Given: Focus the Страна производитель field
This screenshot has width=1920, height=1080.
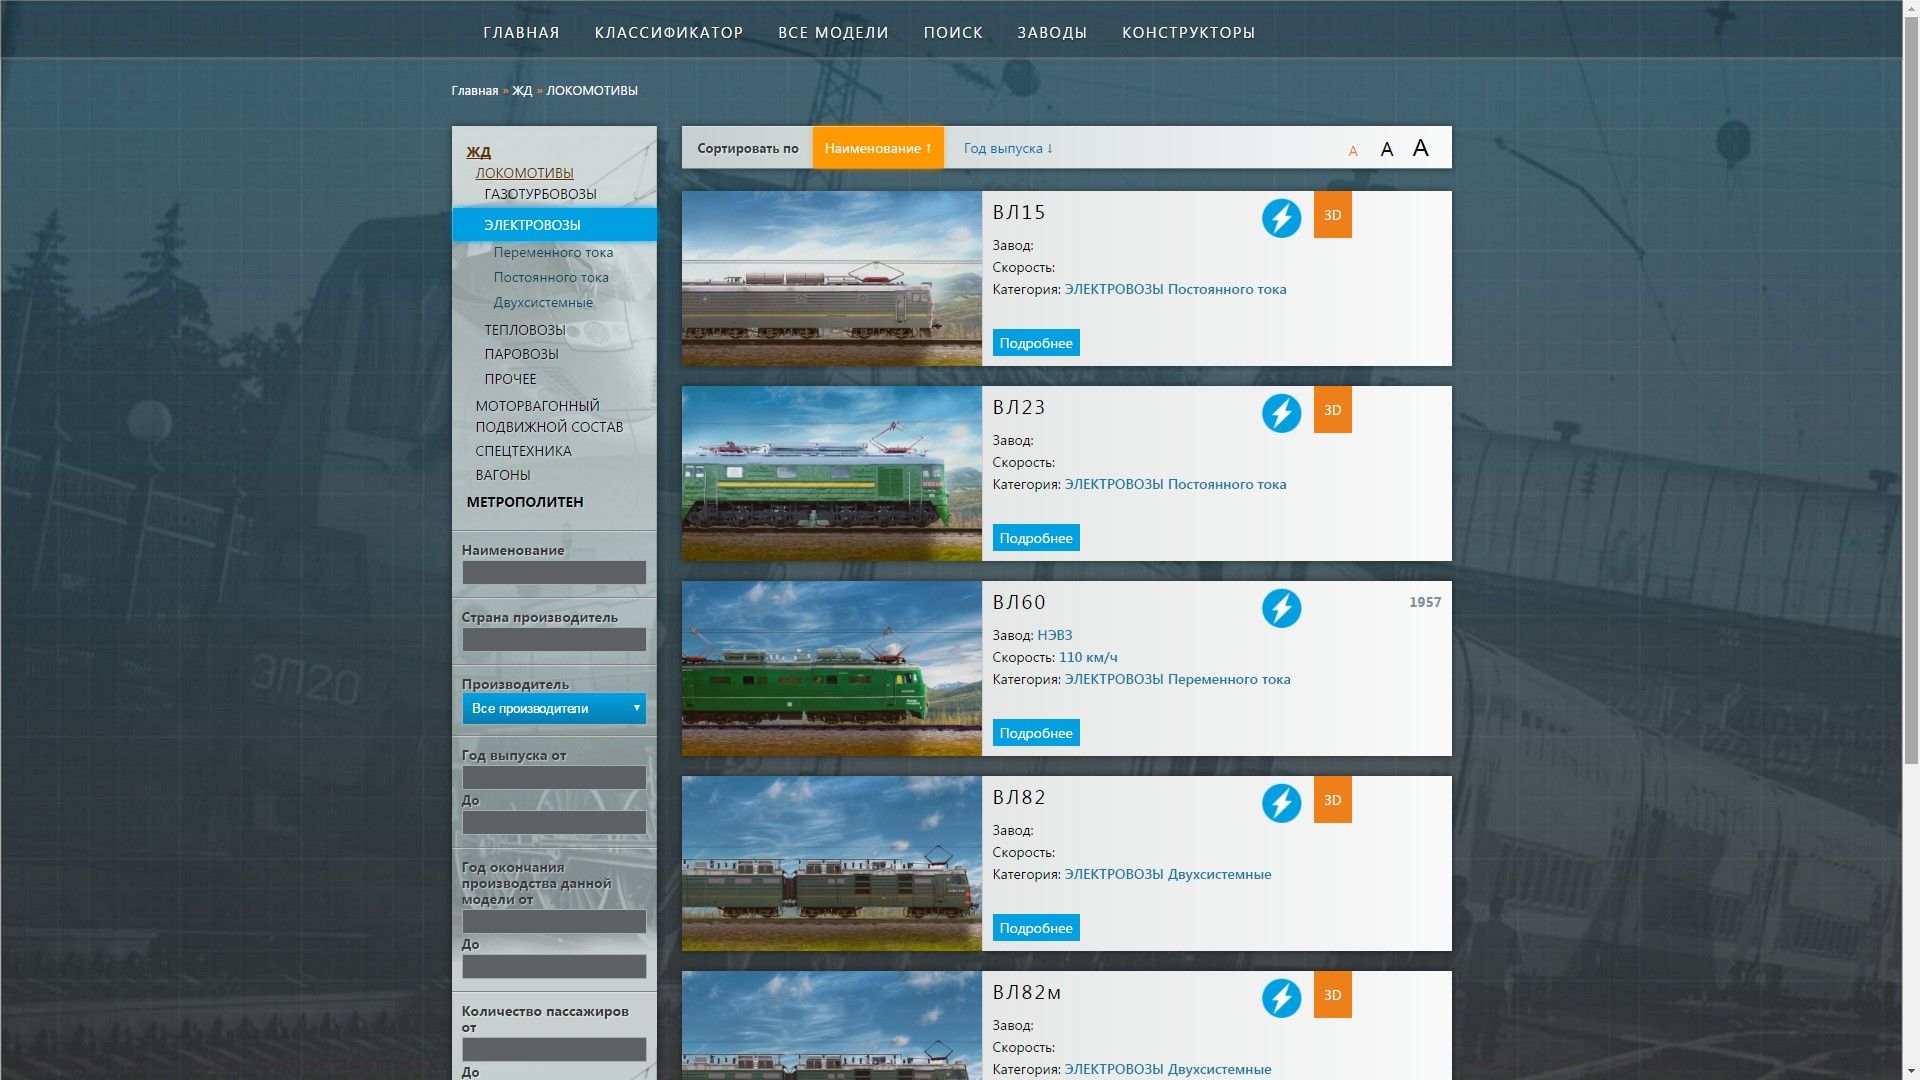Looking at the screenshot, I should pyautogui.click(x=554, y=639).
